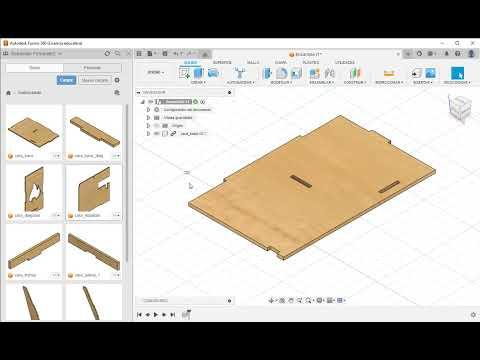Expand the comments panel dot button
This screenshot has width=480, height=360.
[x=229, y=301]
